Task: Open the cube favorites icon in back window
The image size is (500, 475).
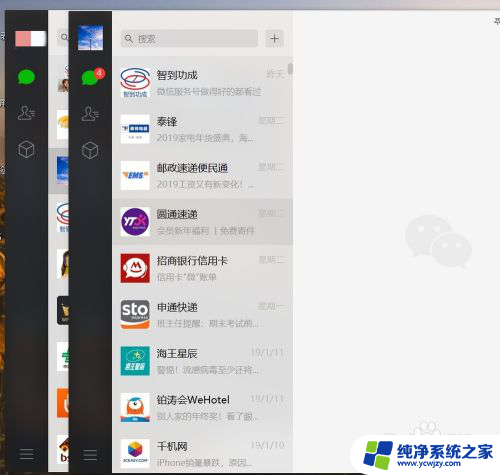Action: pyautogui.click(x=26, y=149)
